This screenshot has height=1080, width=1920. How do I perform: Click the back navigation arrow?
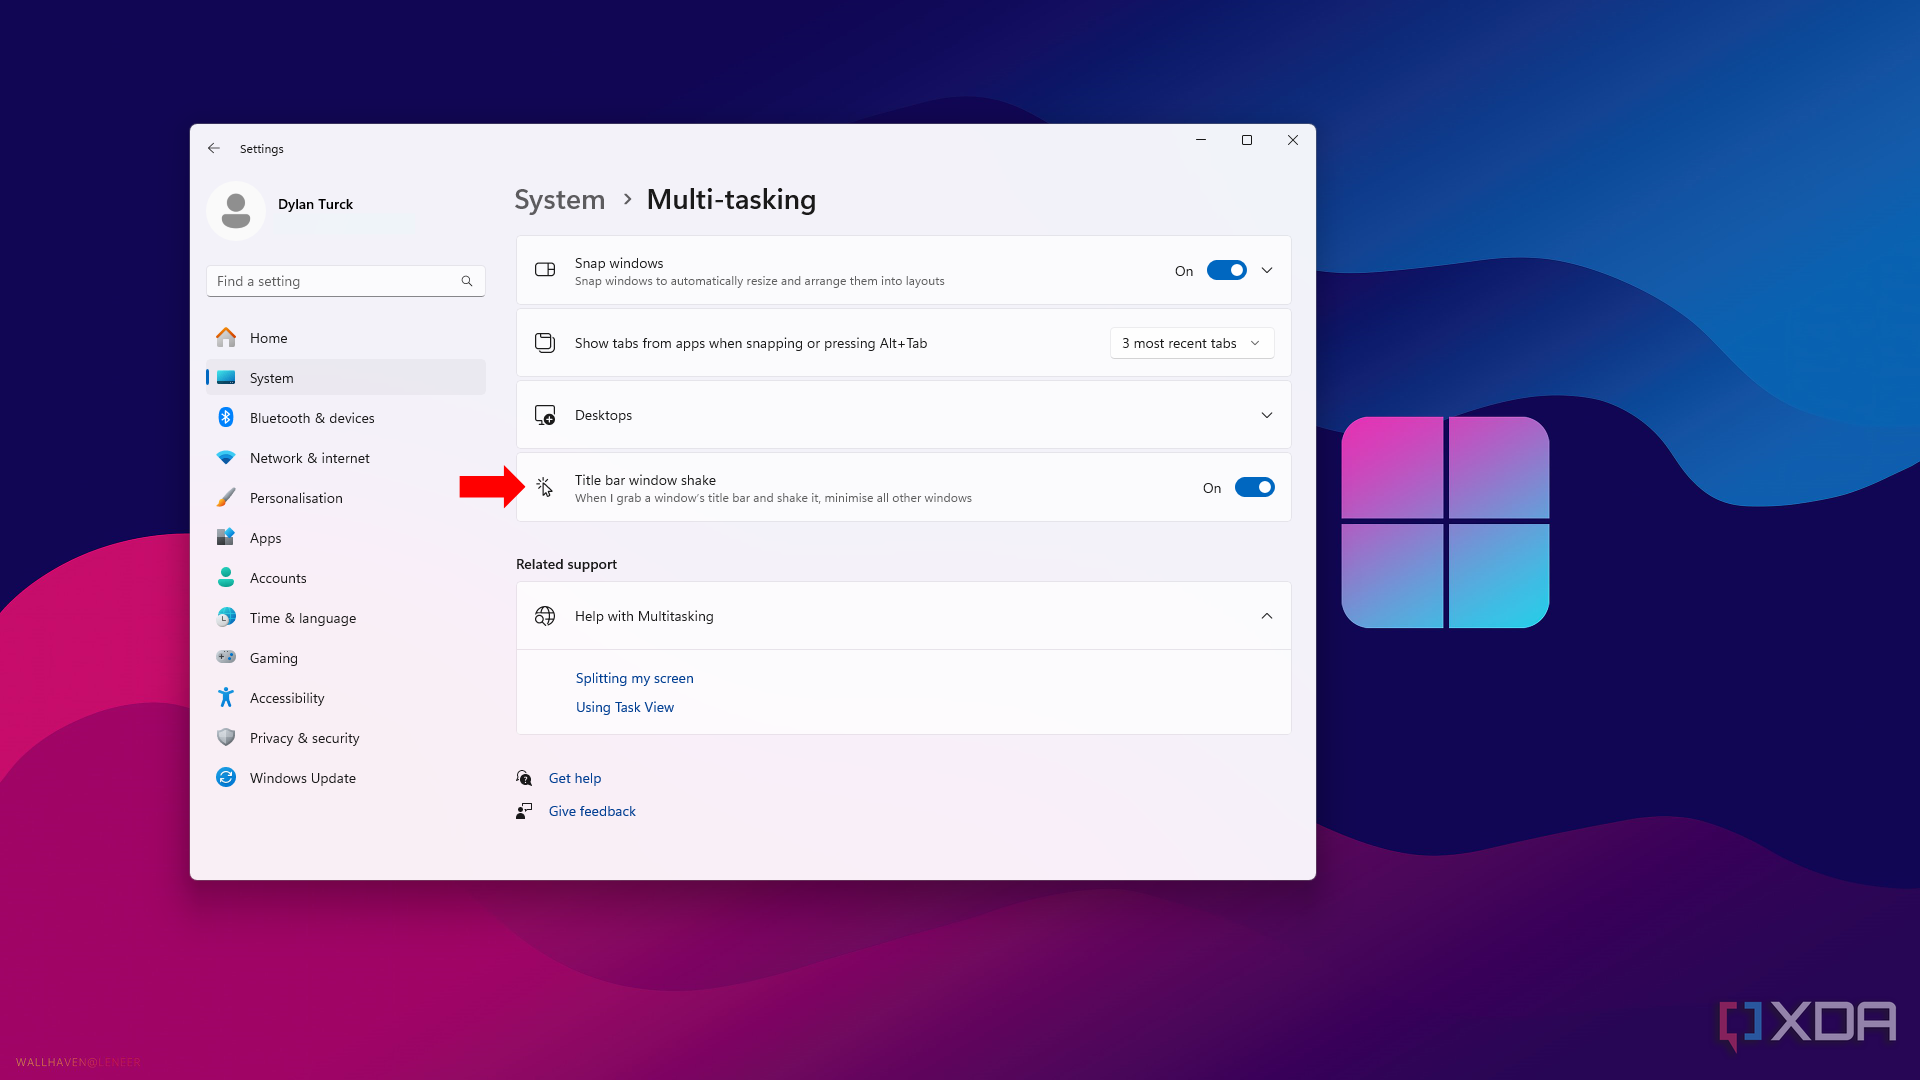tap(214, 148)
